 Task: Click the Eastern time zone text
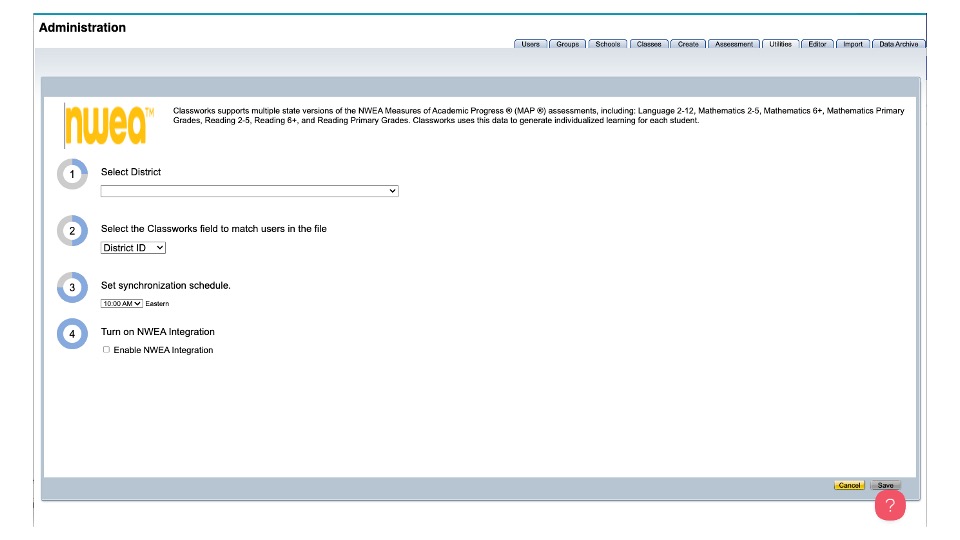tap(157, 304)
